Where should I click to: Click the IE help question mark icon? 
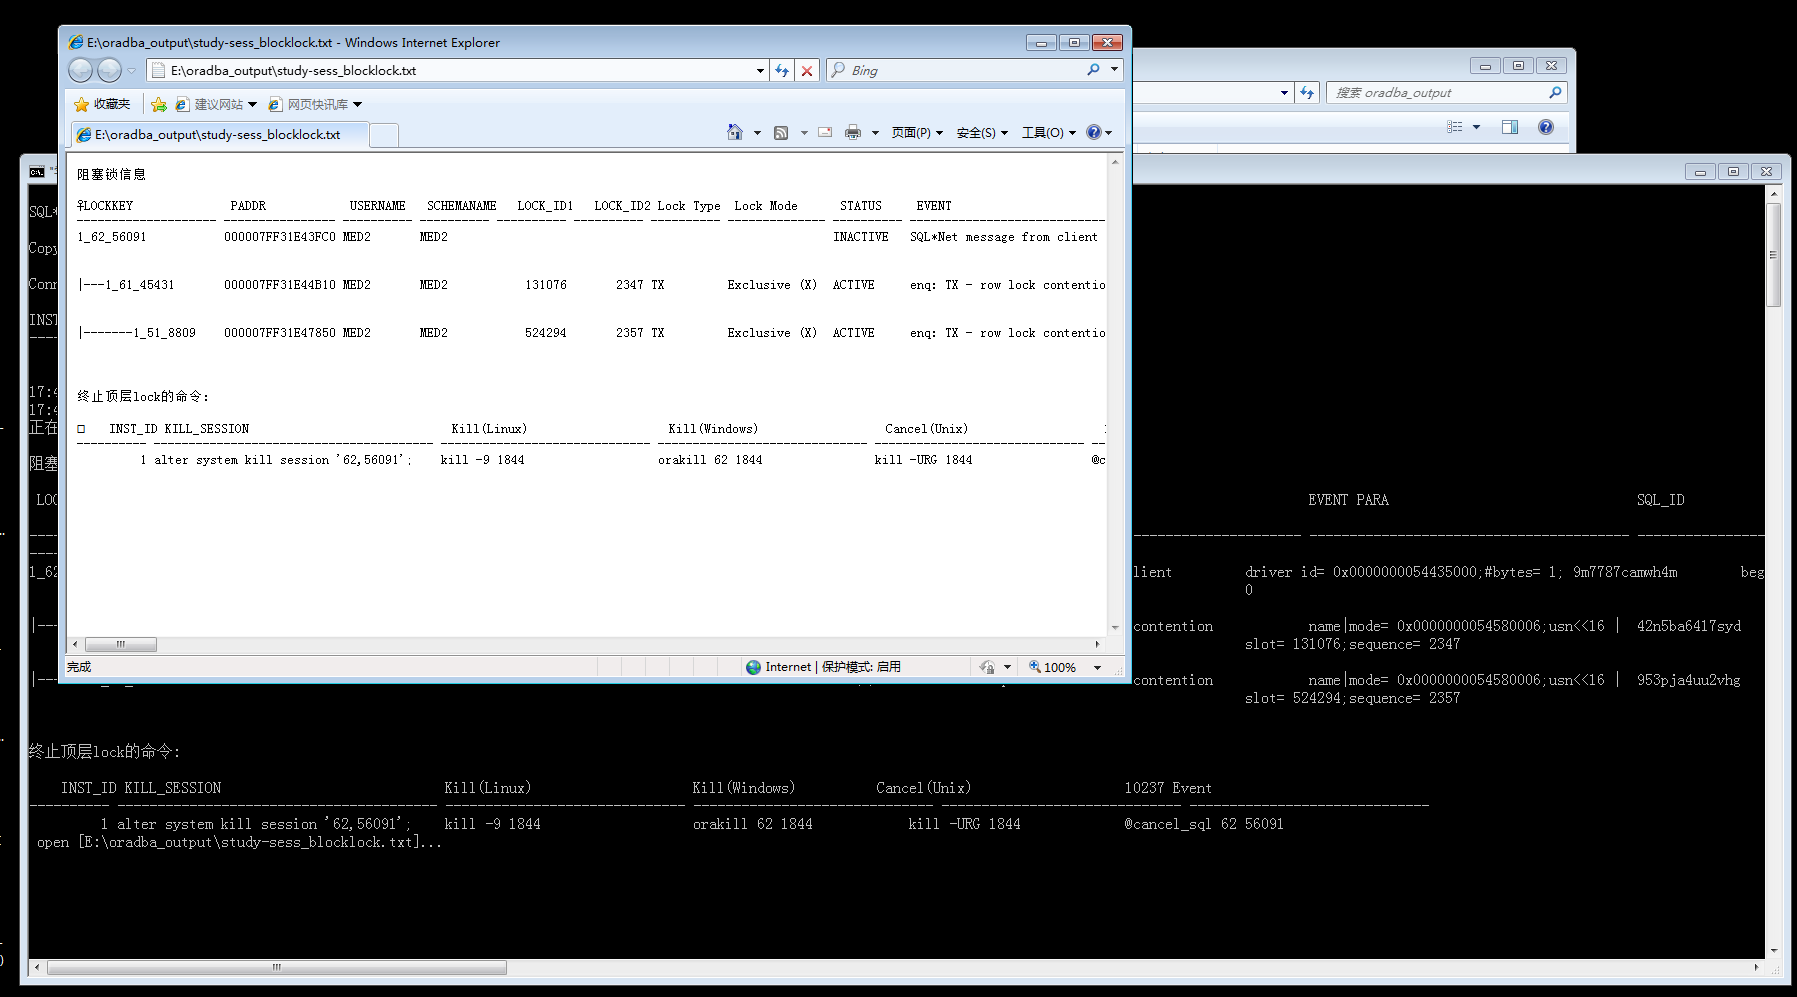tap(1094, 132)
